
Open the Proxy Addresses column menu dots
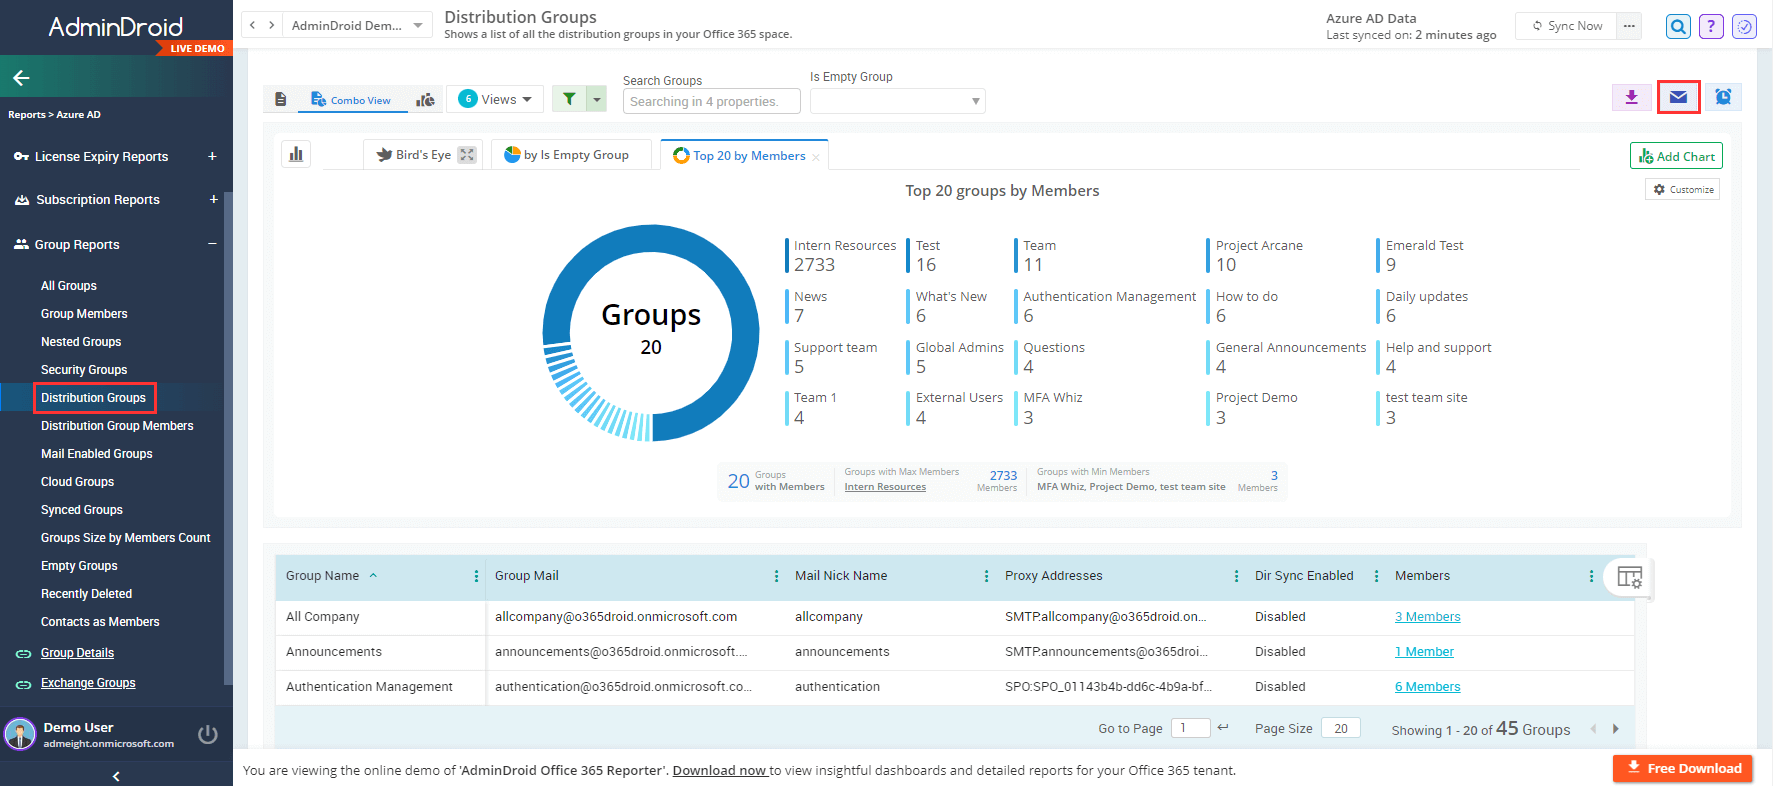click(x=1236, y=576)
